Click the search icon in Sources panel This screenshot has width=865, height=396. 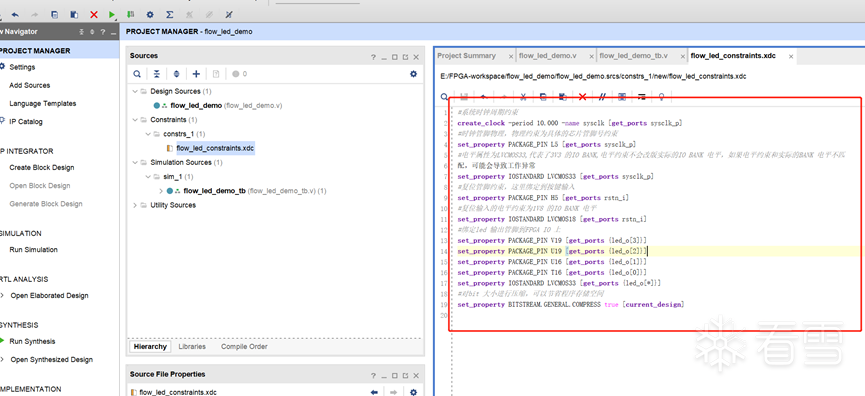pyautogui.click(x=137, y=74)
